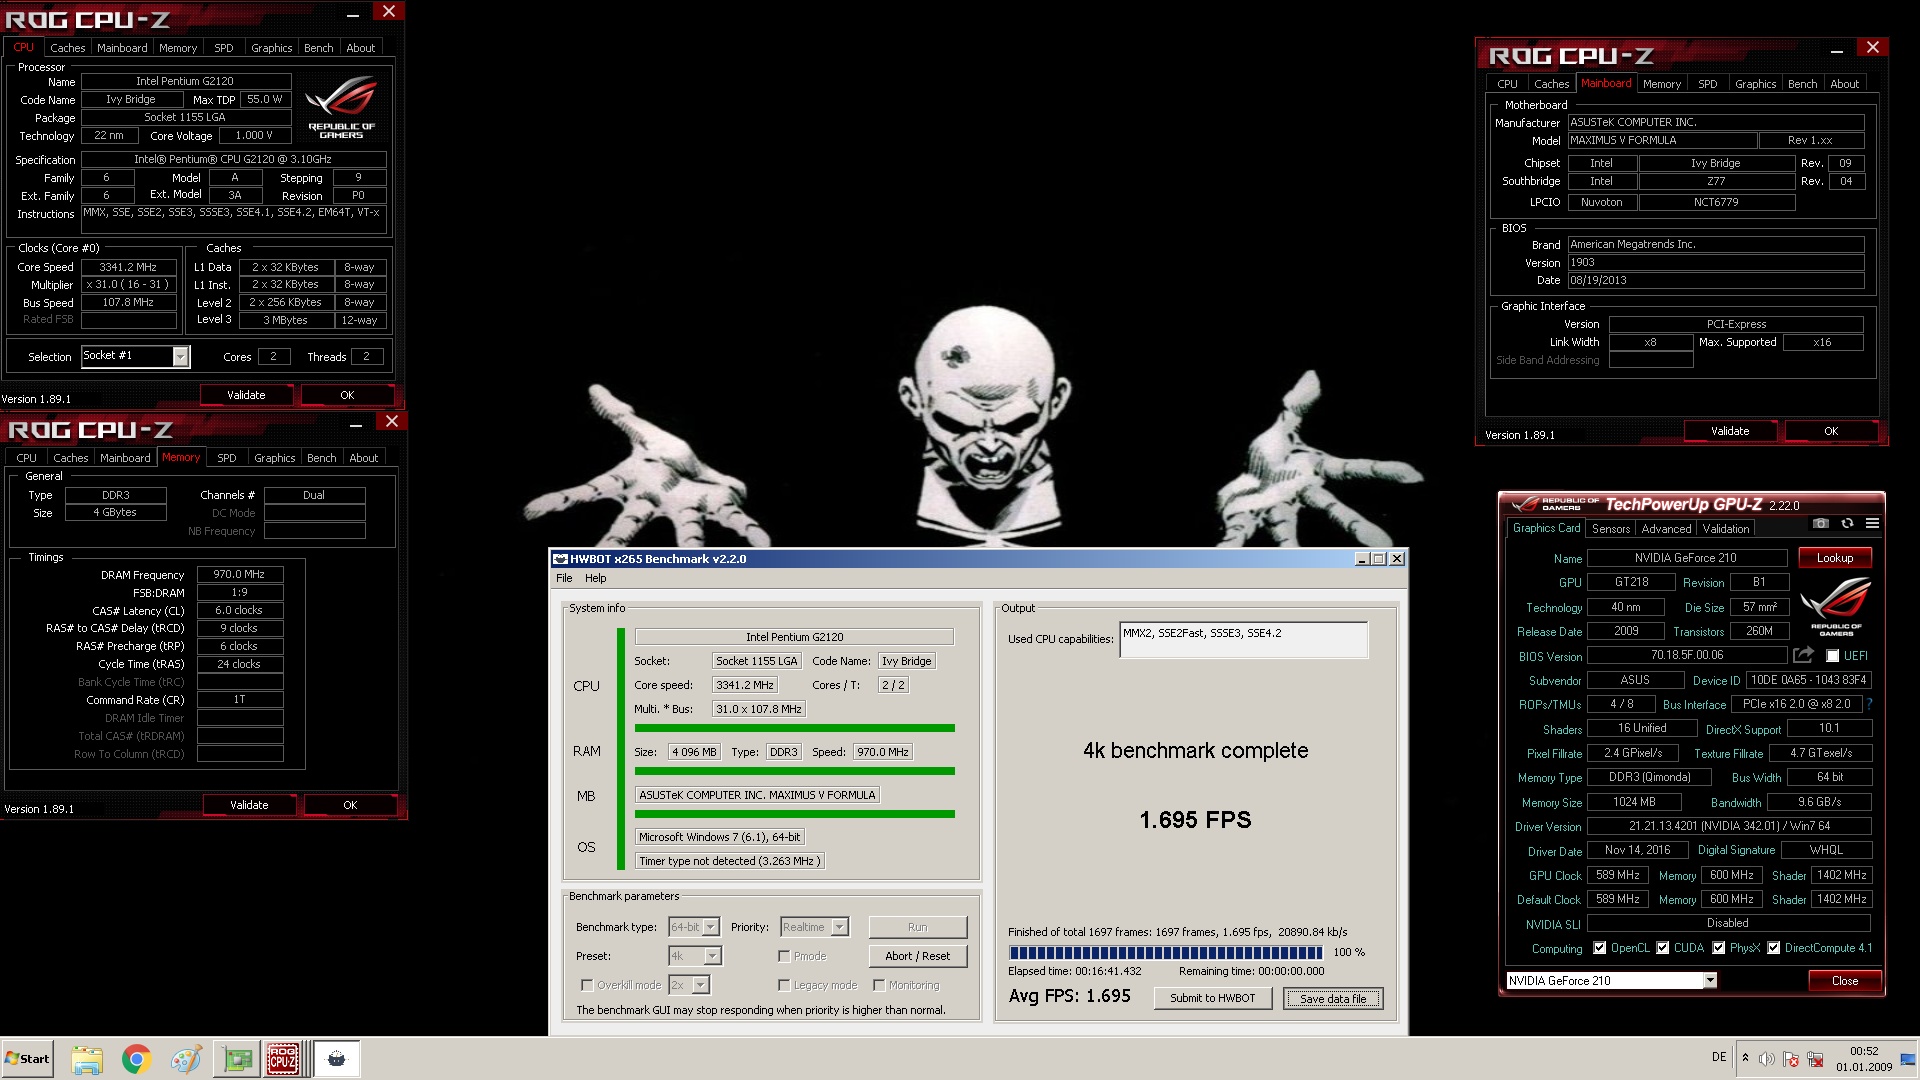
Task: Take a GPU-Z screenshot with camera icon
Action: (1821, 524)
